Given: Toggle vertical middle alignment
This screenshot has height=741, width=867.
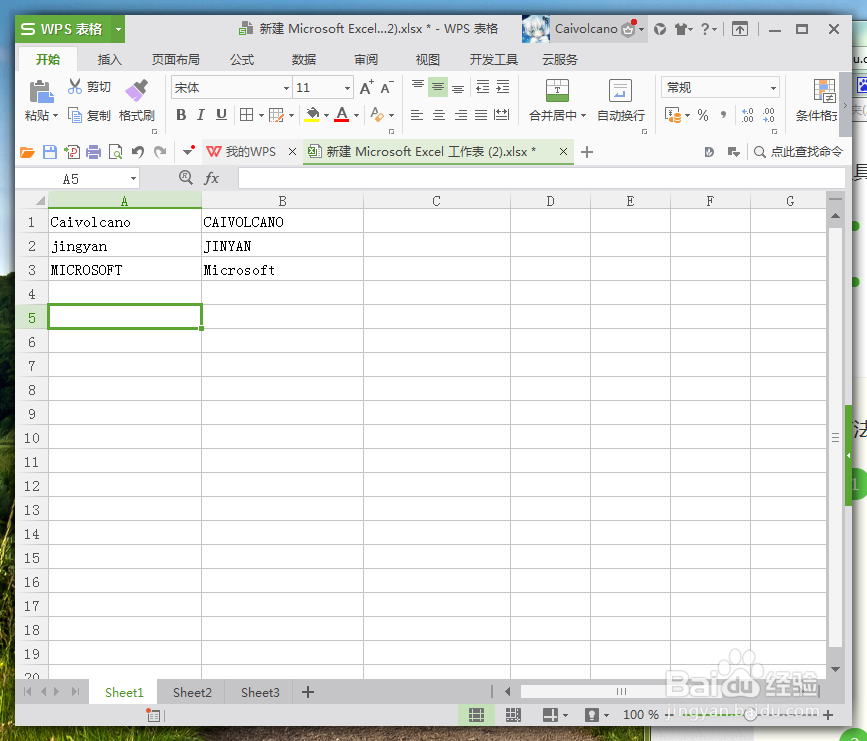Looking at the screenshot, I should click(438, 87).
